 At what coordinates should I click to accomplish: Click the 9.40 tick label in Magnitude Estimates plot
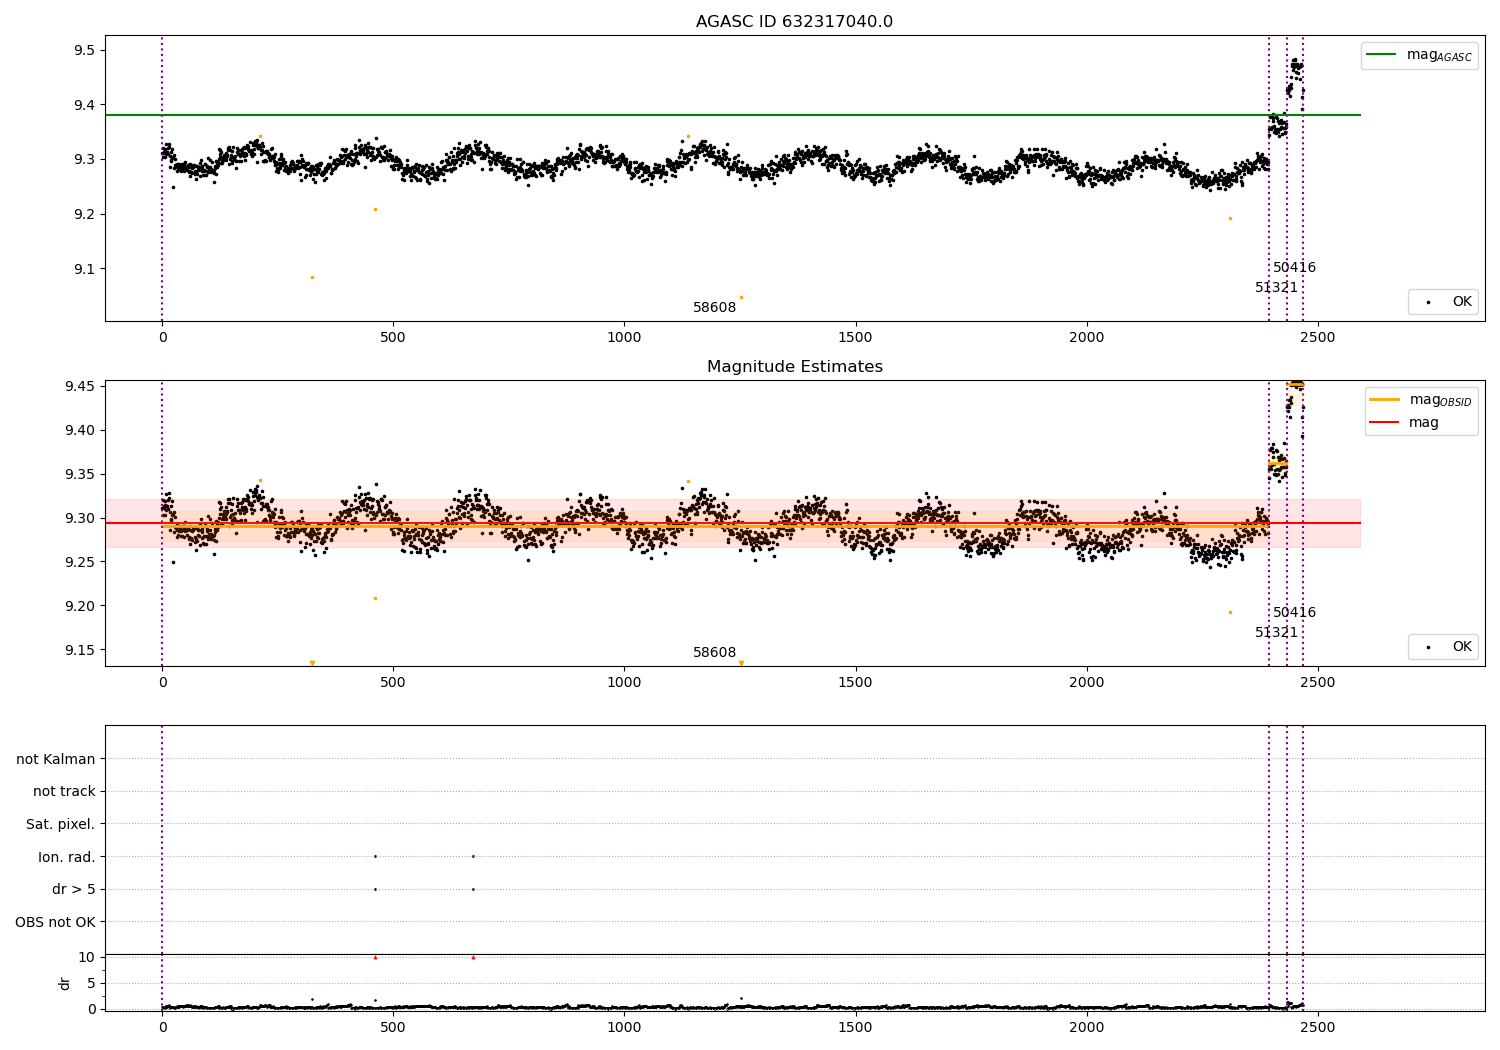tap(80, 430)
